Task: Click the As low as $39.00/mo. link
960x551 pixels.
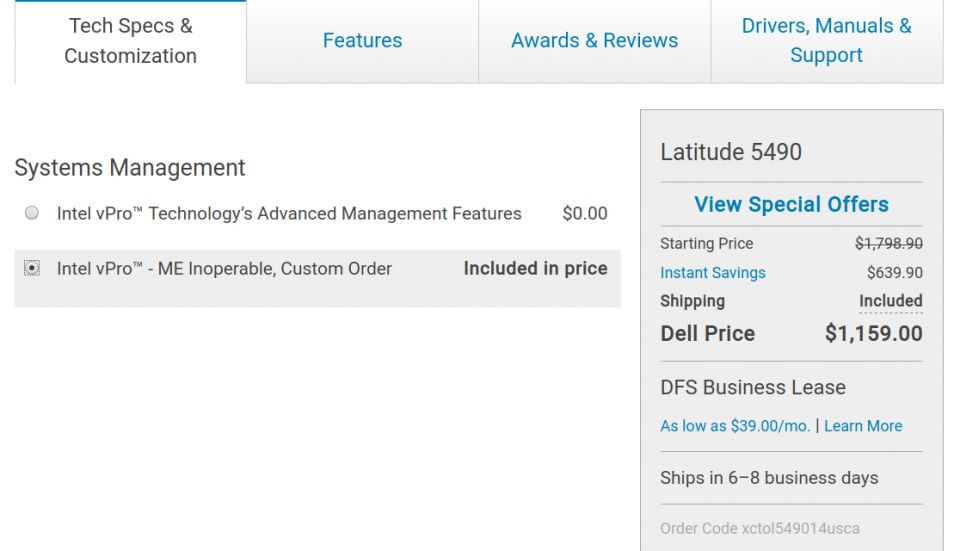Action: coord(734,426)
